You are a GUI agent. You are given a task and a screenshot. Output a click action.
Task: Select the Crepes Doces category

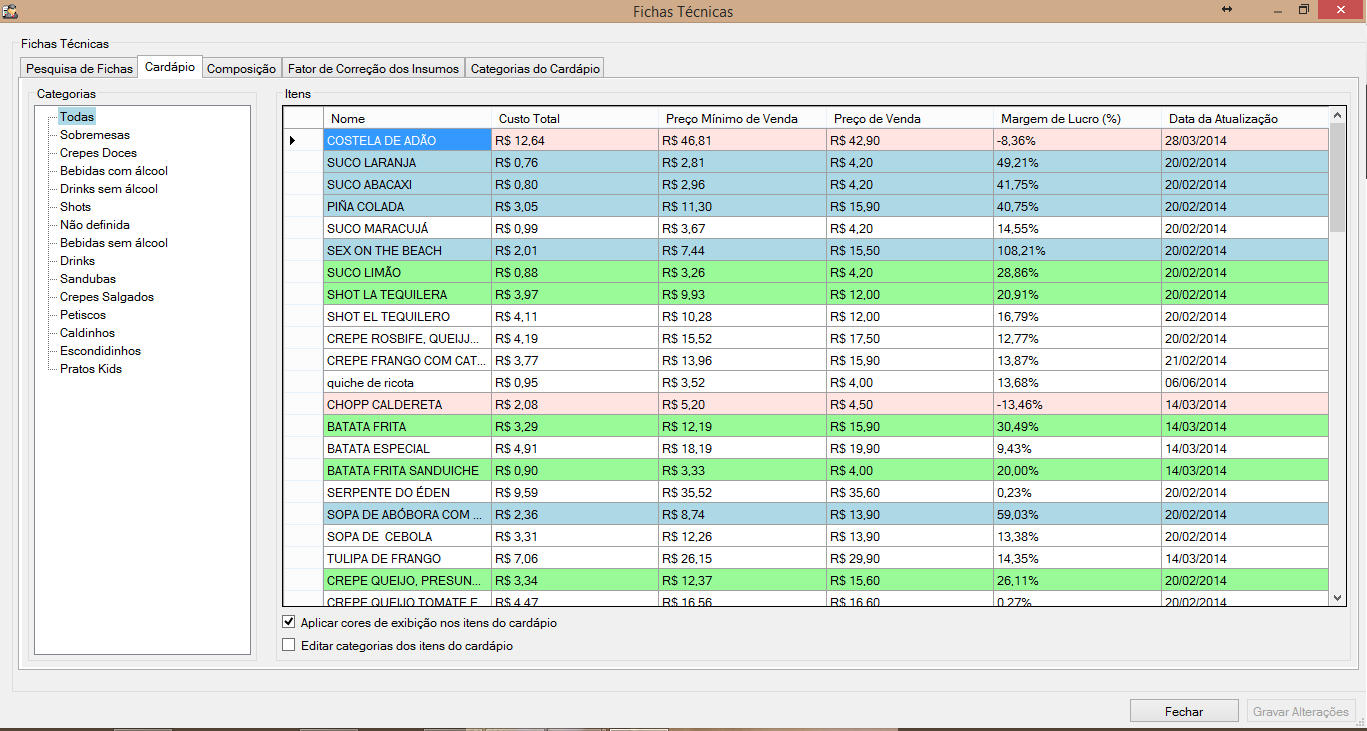(98, 153)
